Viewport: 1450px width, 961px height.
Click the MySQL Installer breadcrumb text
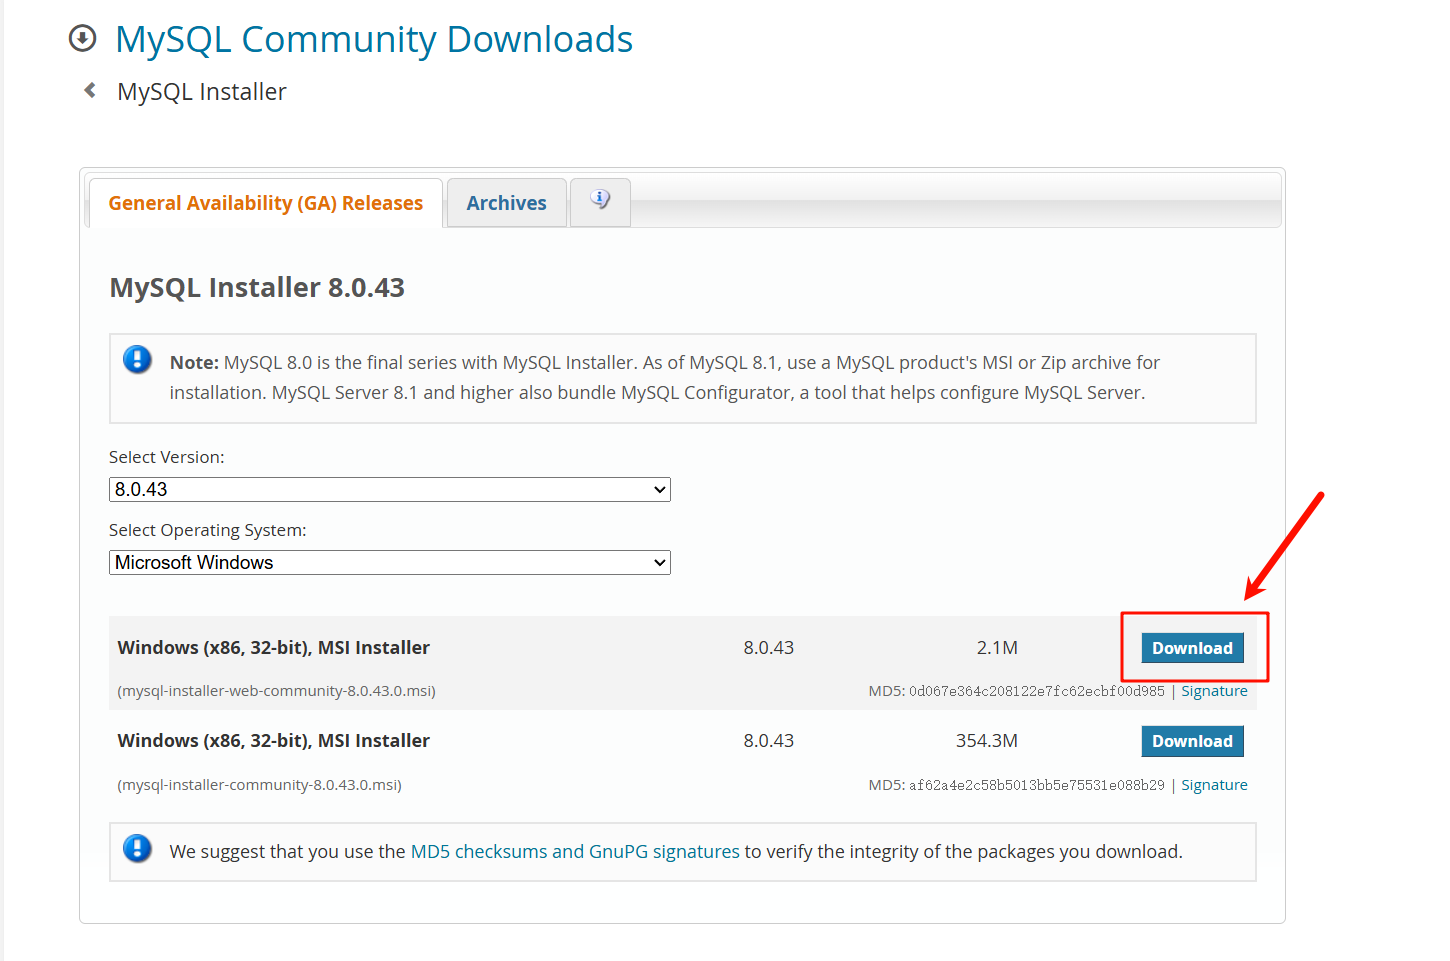point(202,92)
